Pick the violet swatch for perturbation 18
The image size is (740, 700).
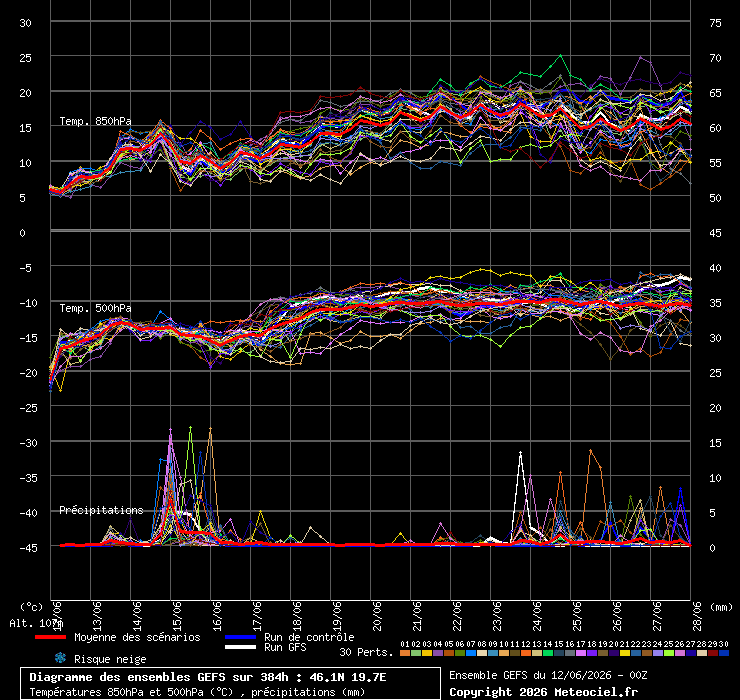(592, 653)
